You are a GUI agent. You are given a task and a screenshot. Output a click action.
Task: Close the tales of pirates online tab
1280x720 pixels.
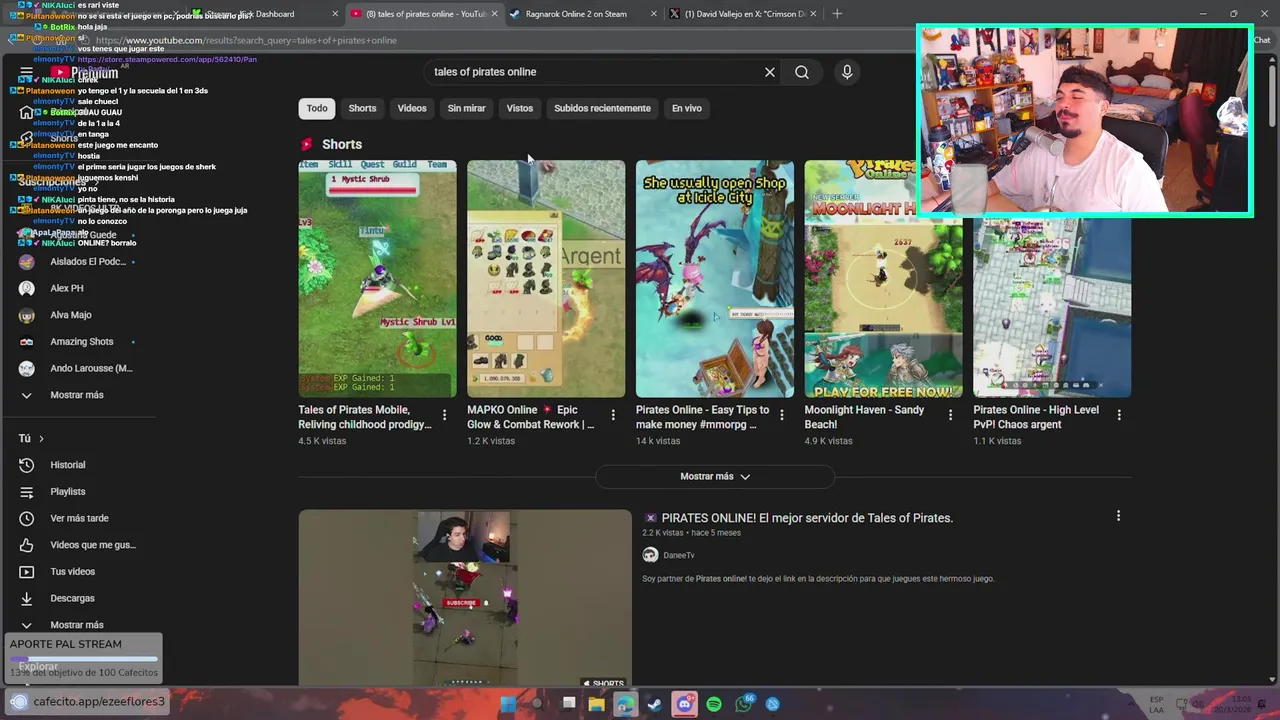click(x=494, y=14)
